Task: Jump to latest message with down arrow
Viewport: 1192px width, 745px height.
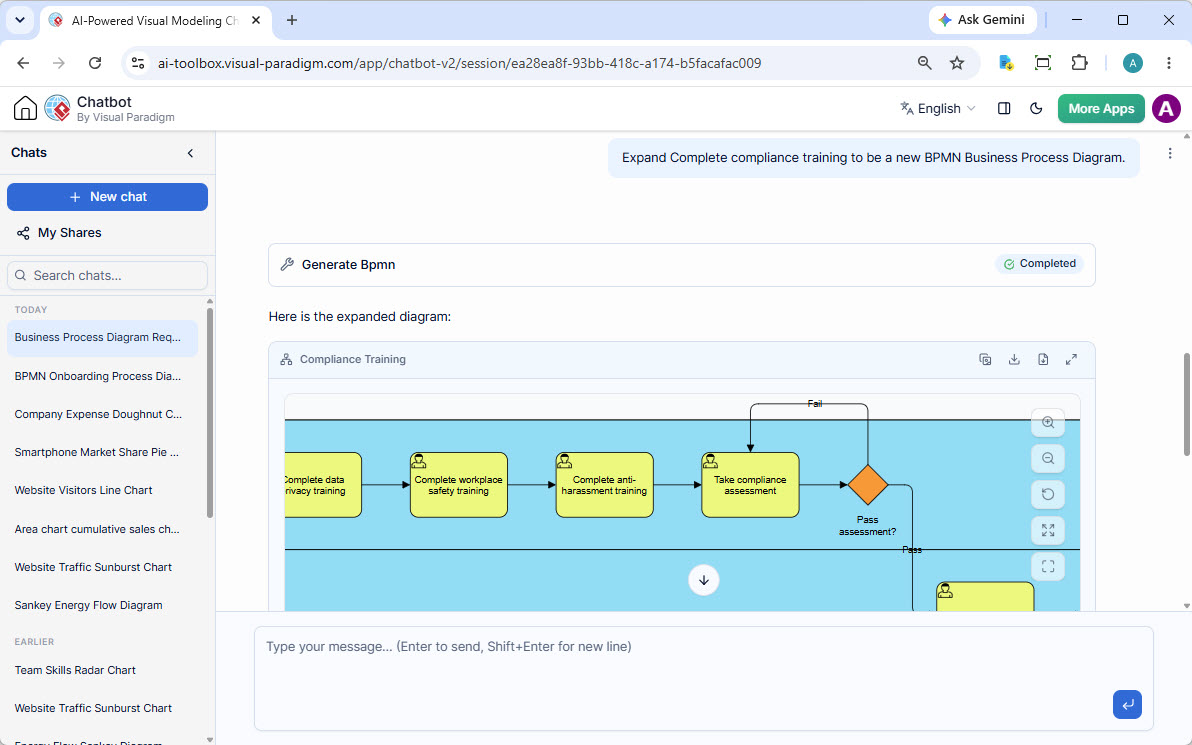Action: (704, 580)
